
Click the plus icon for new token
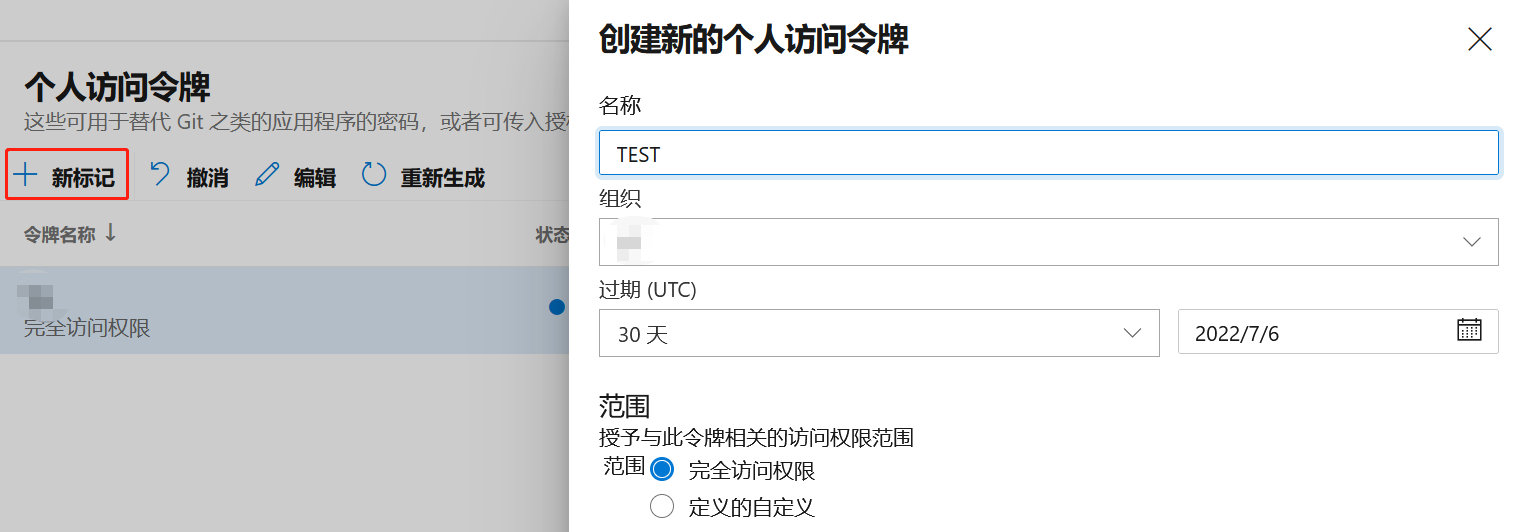click(25, 176)
